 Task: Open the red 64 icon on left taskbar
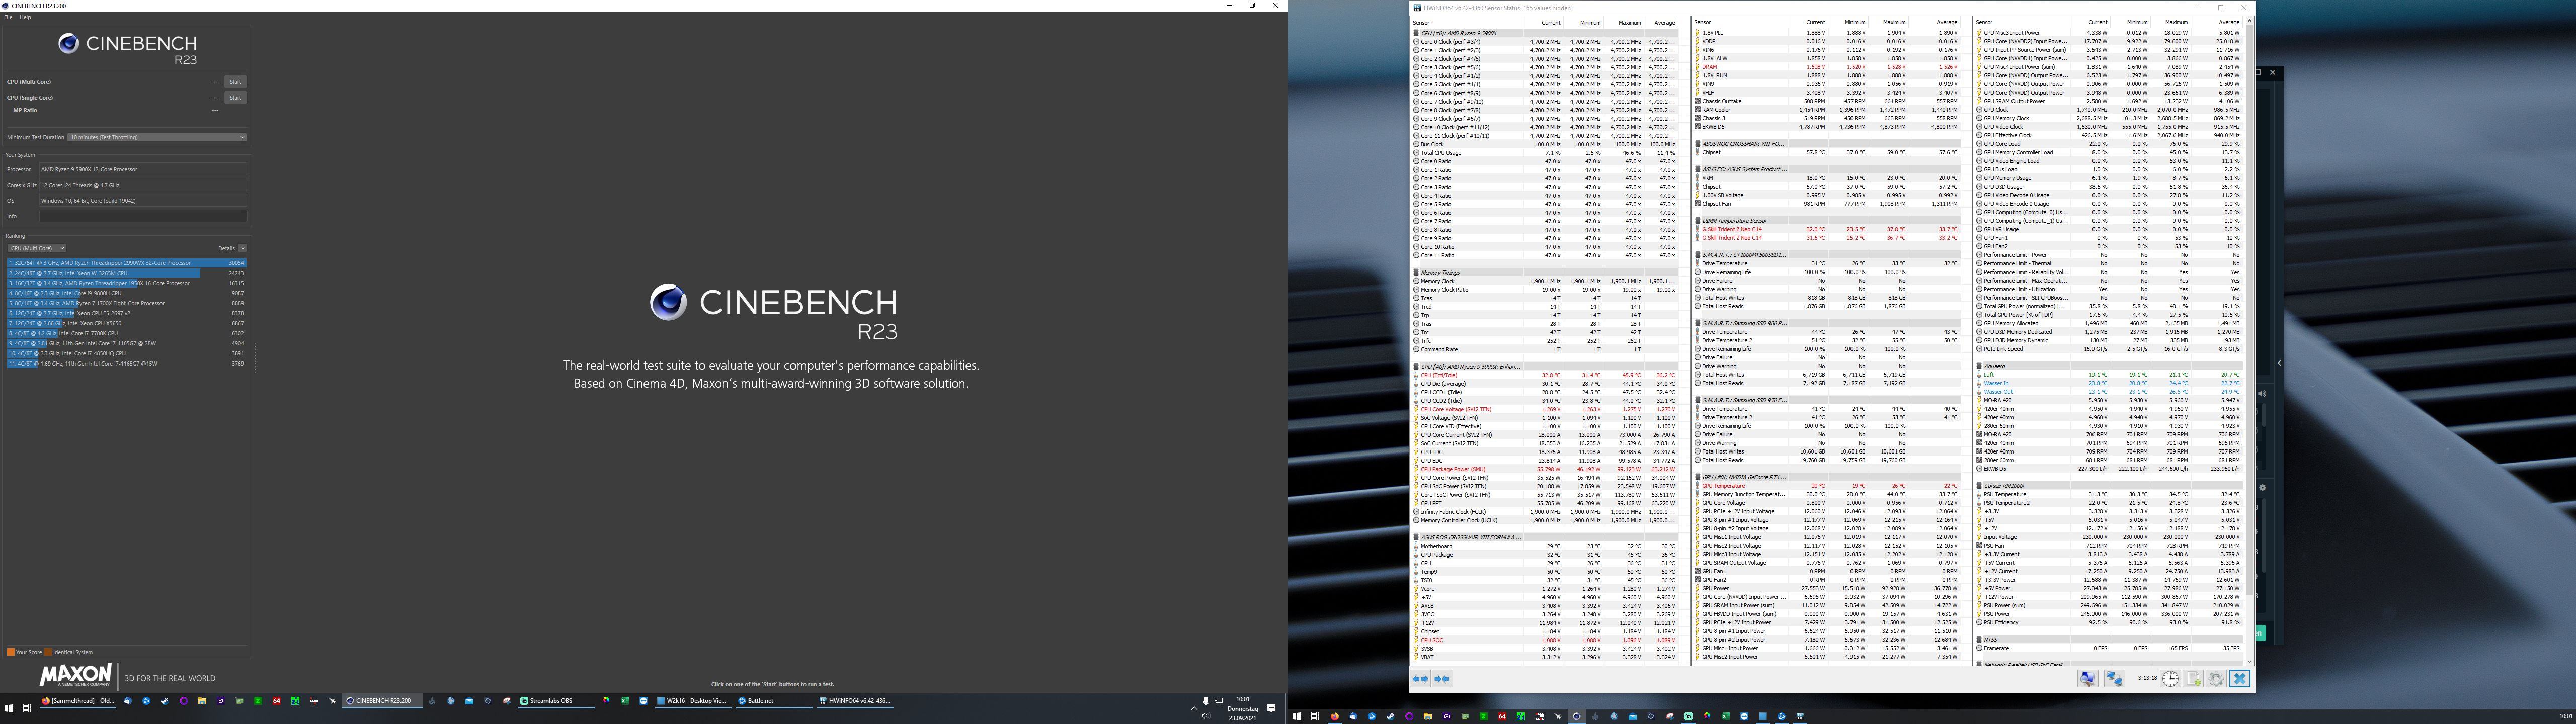click(x=277, y=701)
